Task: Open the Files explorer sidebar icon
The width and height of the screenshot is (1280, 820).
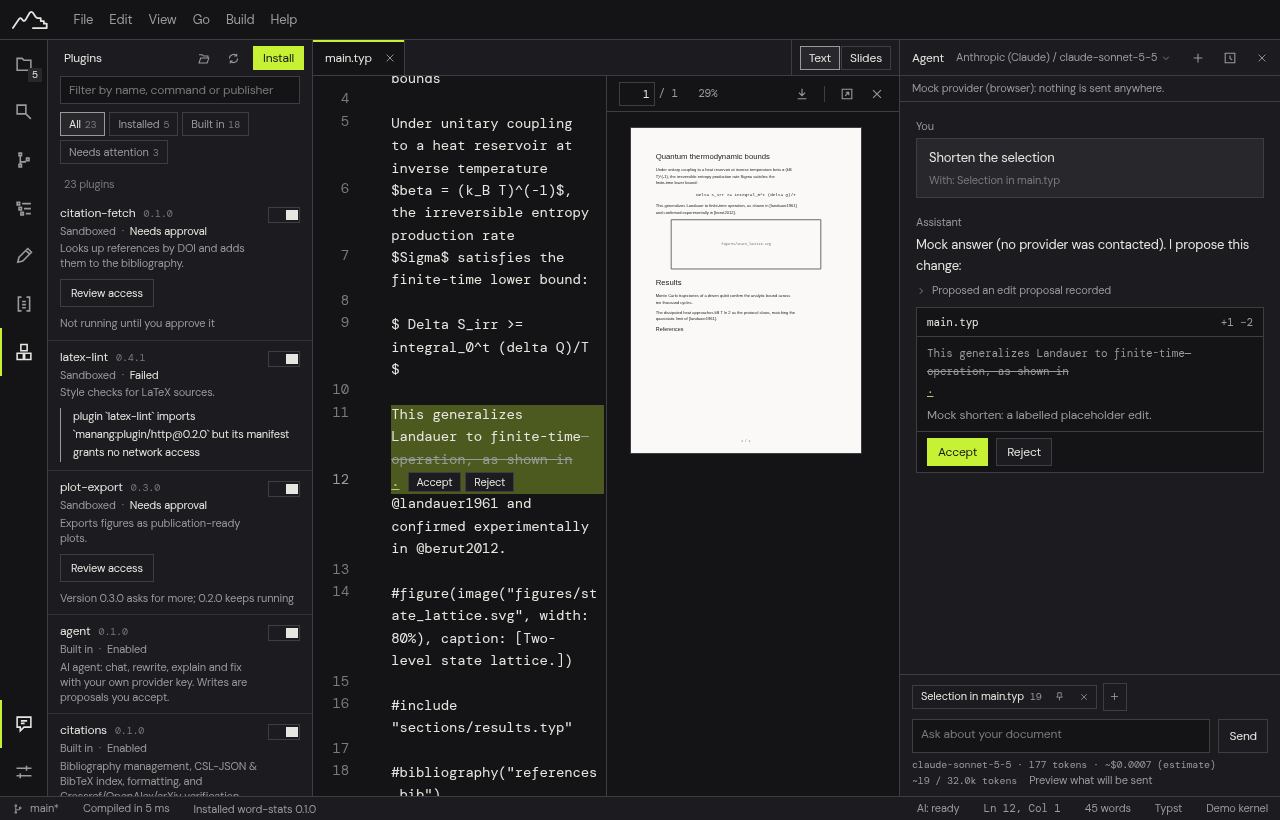Action: 24,65
